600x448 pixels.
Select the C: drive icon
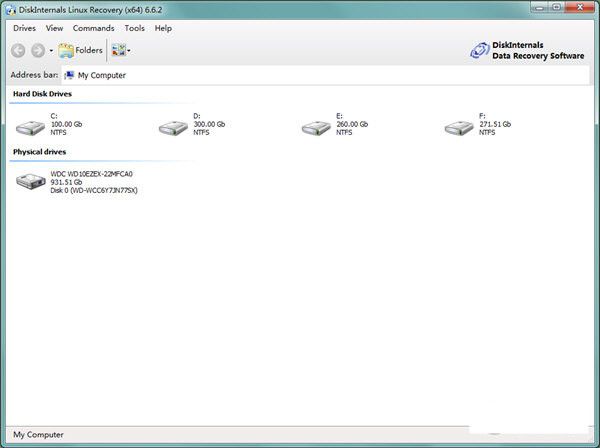point(30,128)
